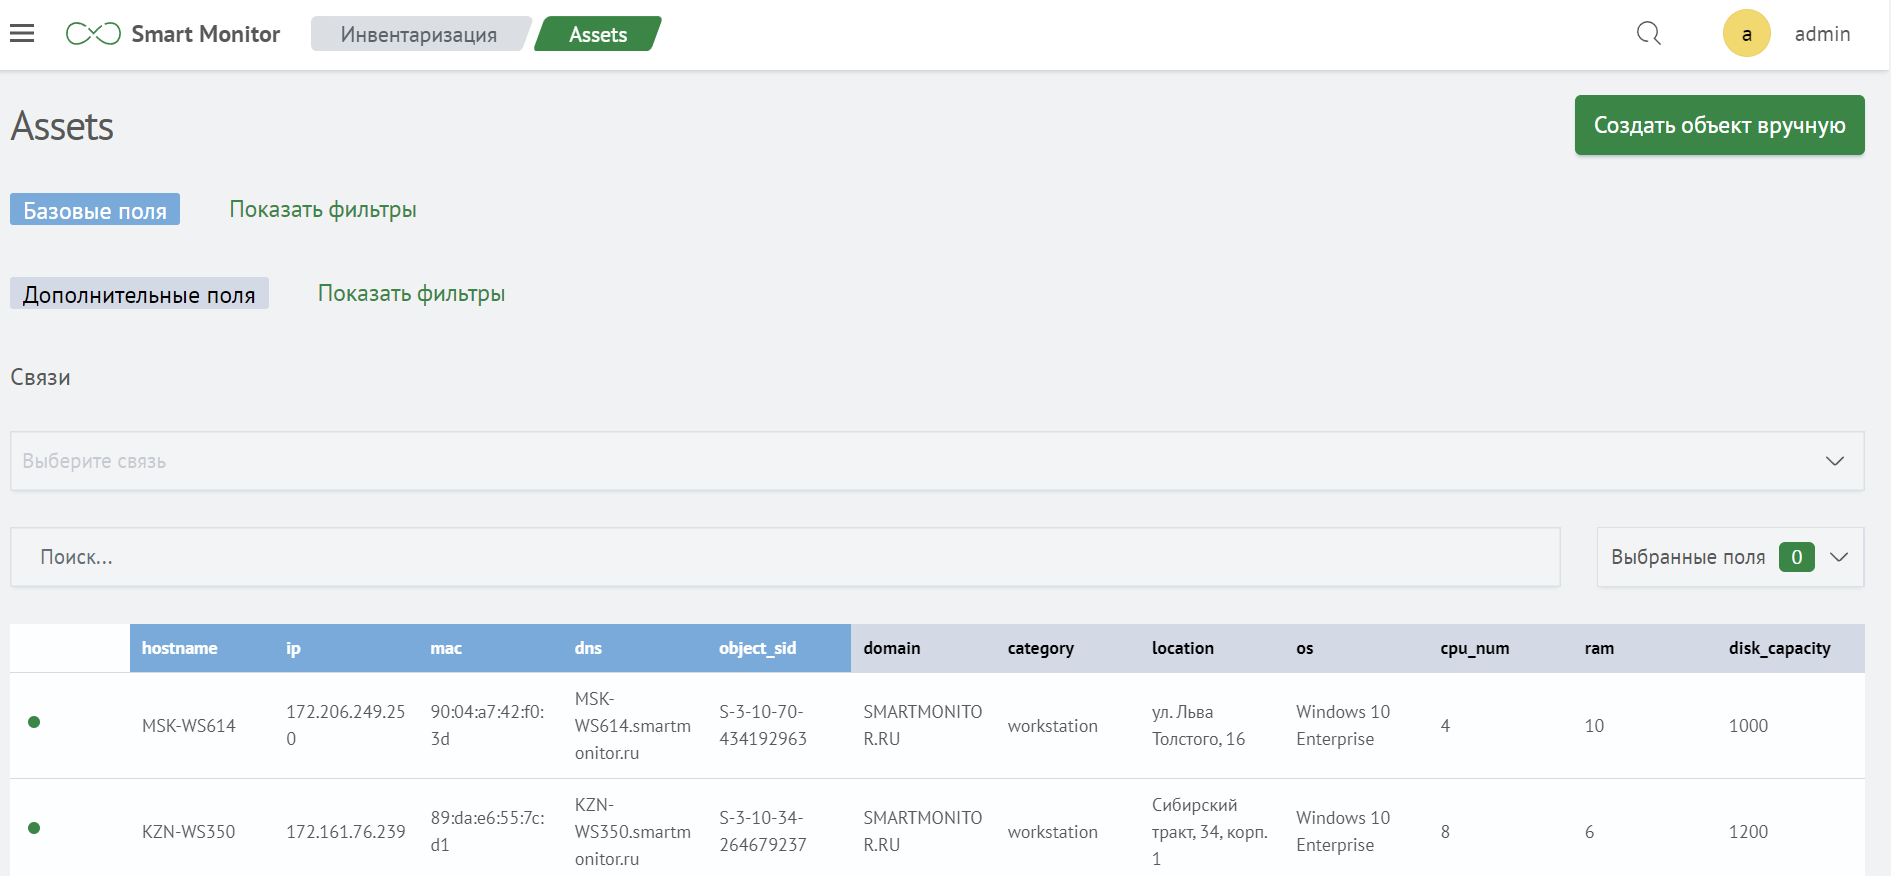Image resolution: width=1891 pixels, height=876 pixels.
Task: Sort by dns column header
Action: [588, 648]
